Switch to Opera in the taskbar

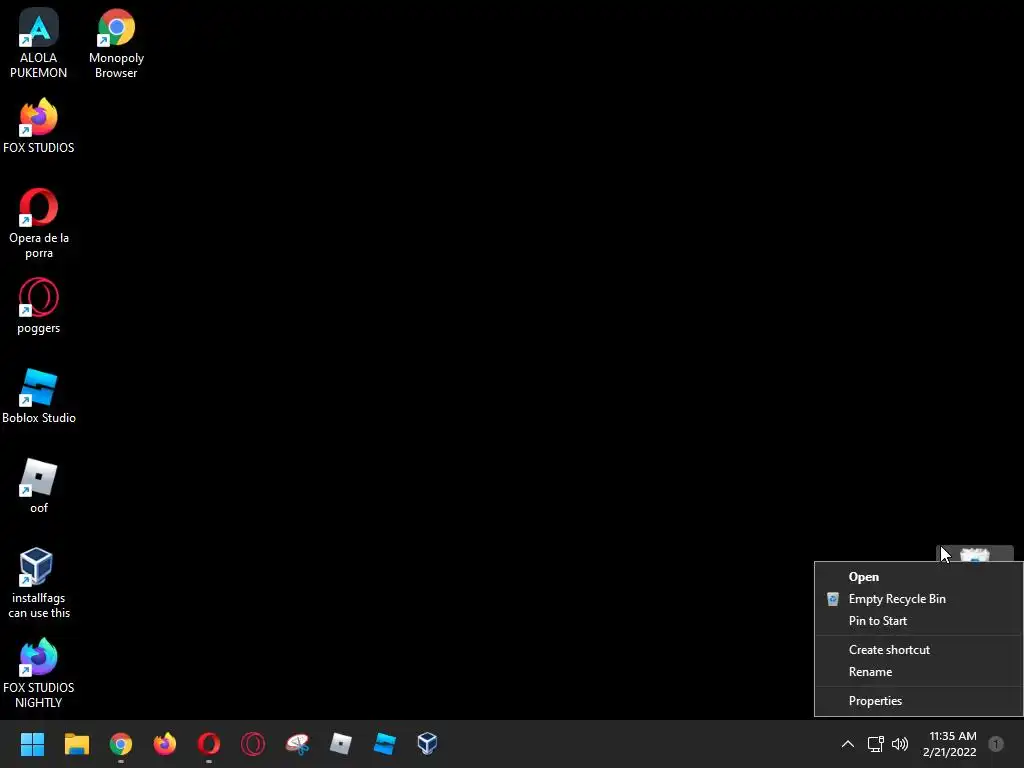(209, 744)
